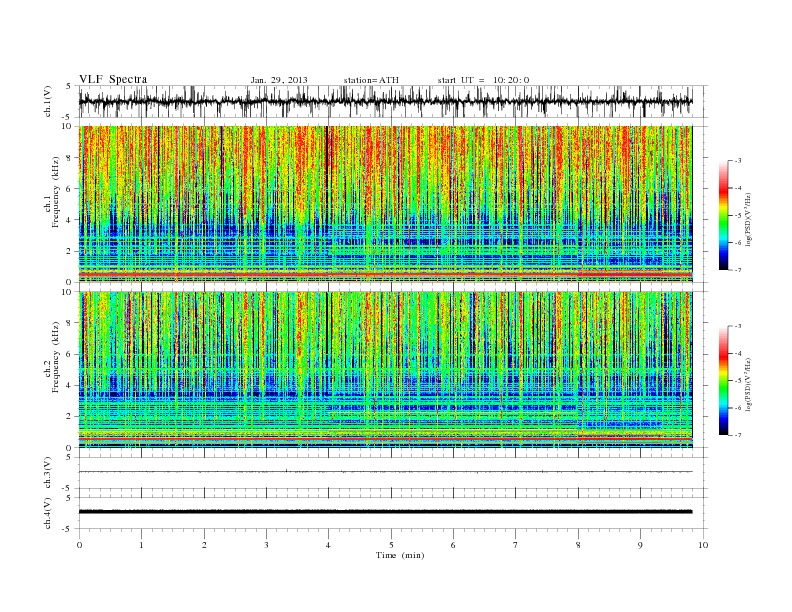792x612 pixels.
Task: Click the "2" tick on the time axis
Action: coord(204,545)
